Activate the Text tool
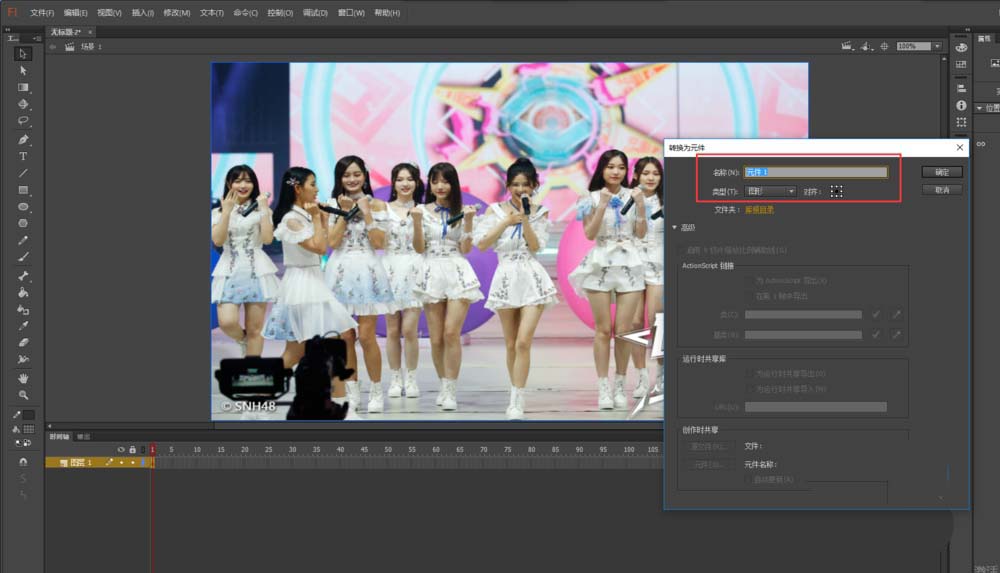 (x=23, y=156)
